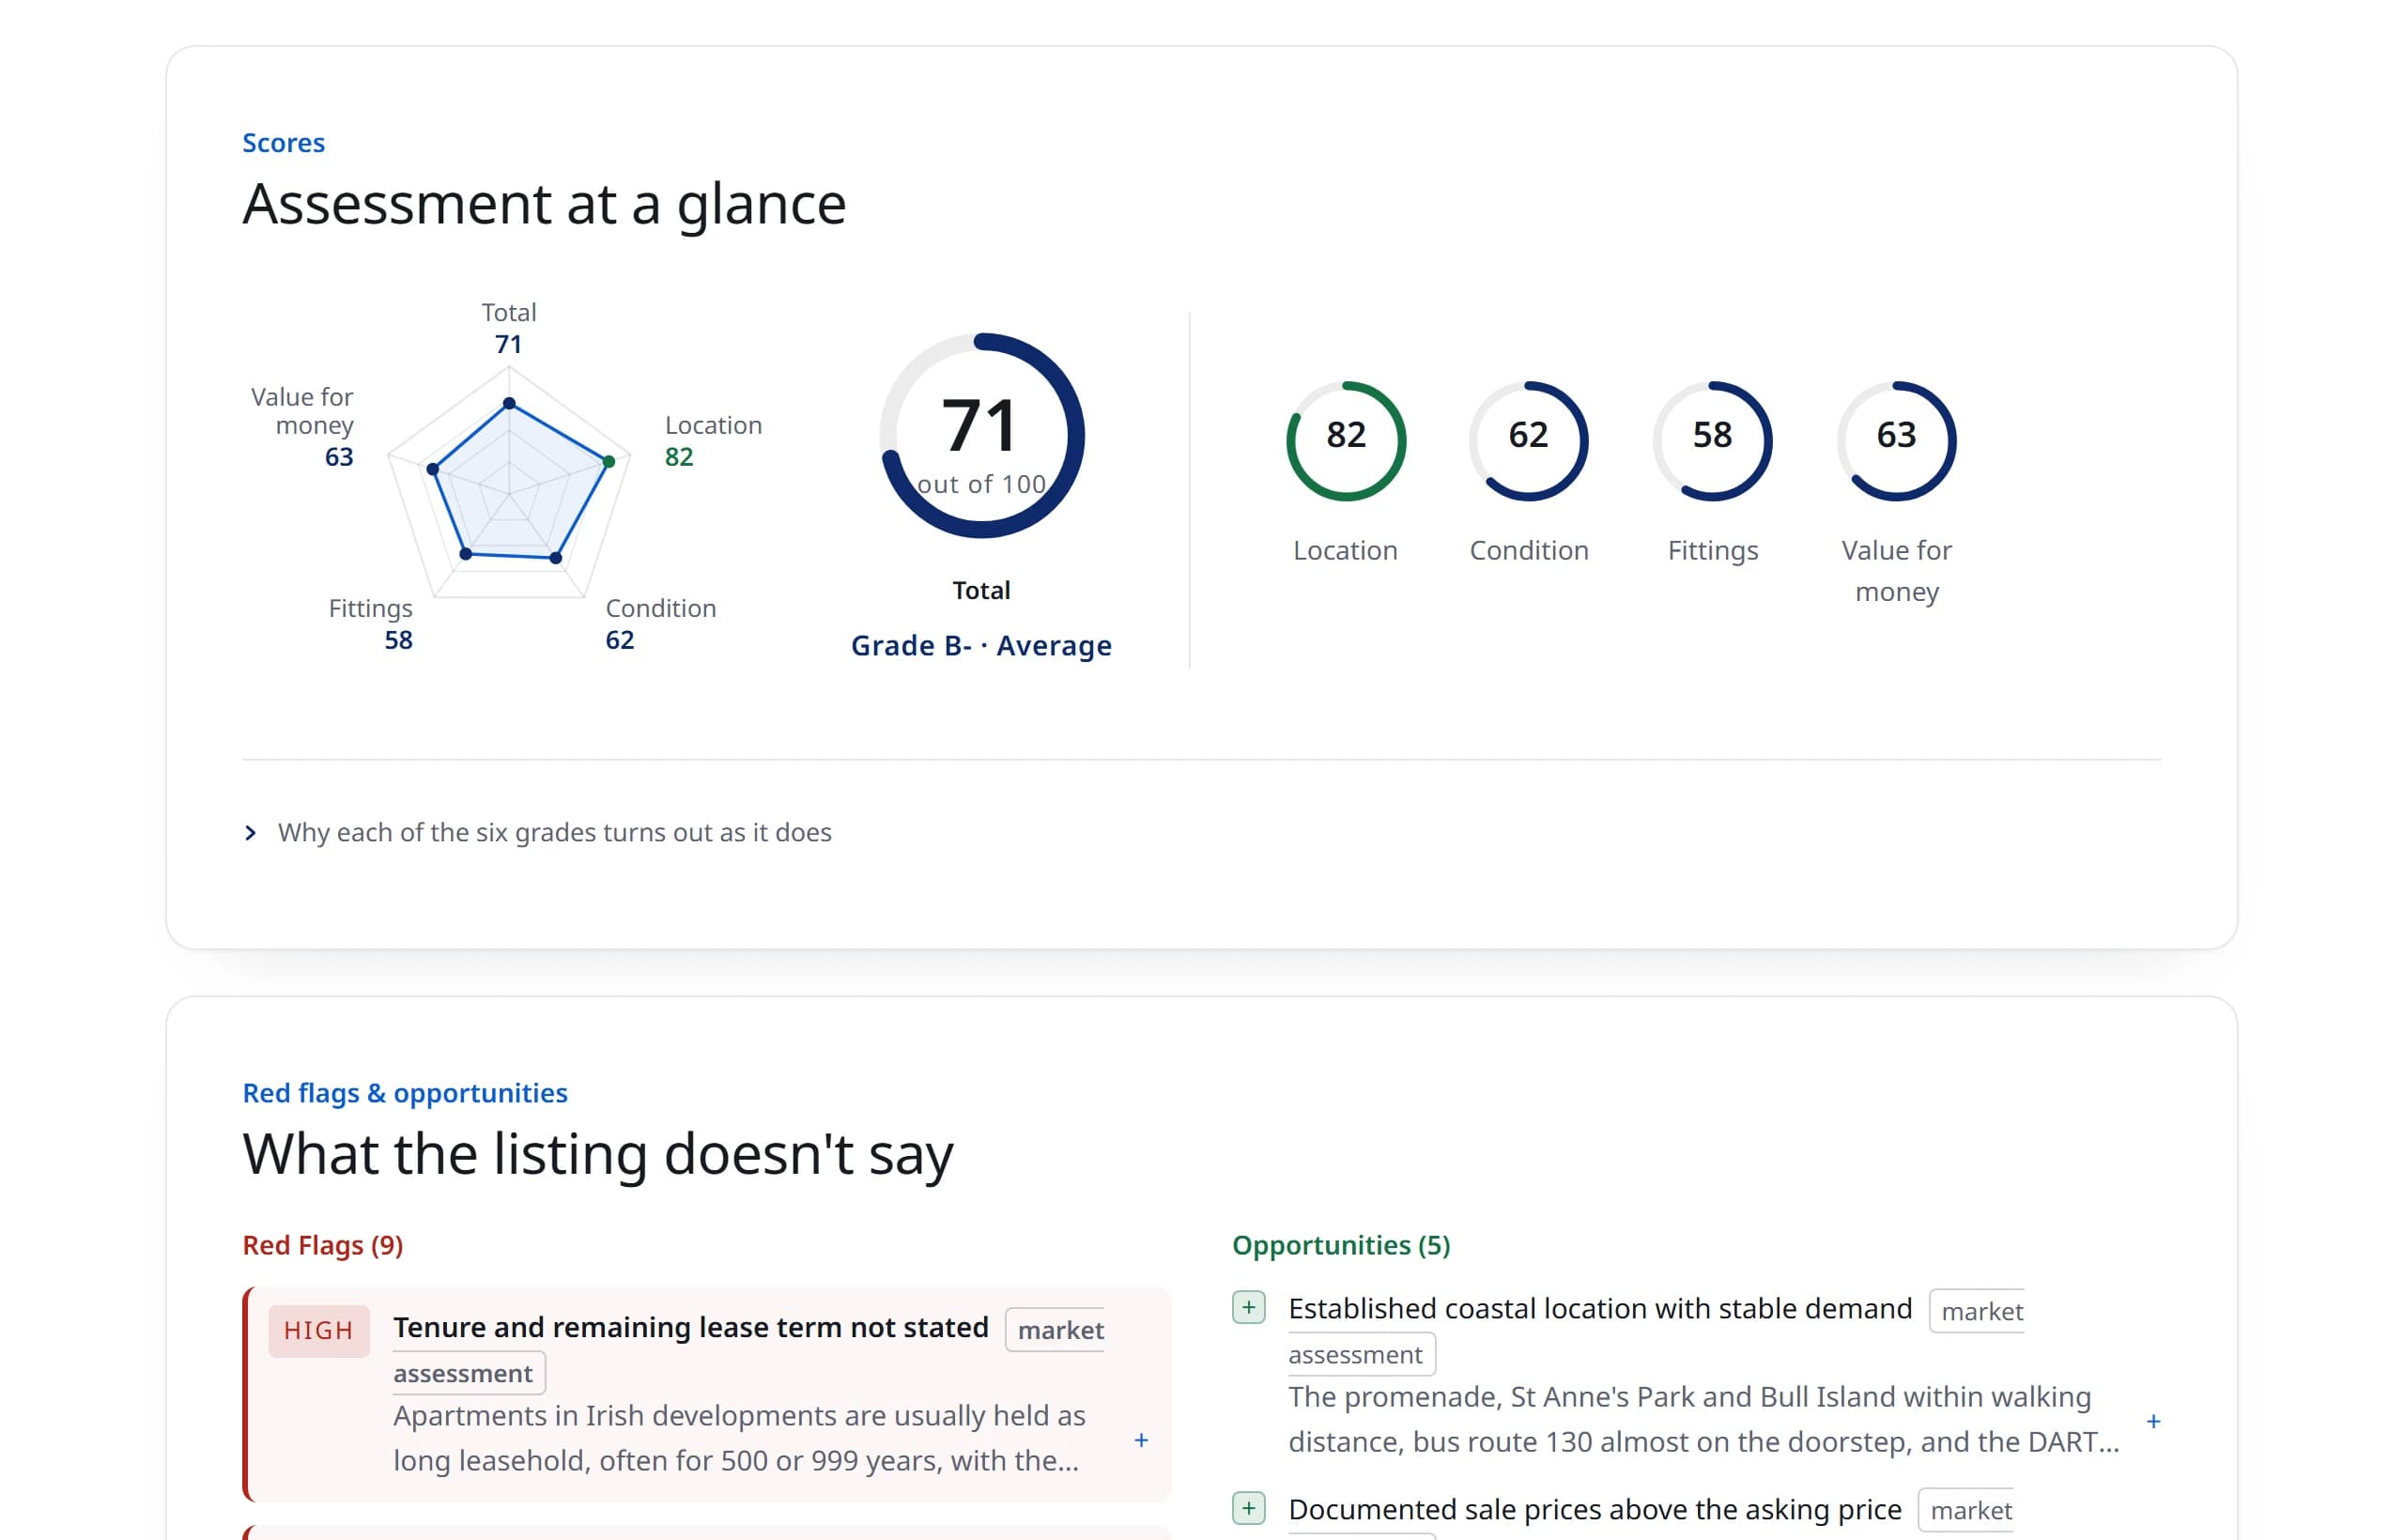Click the Fittings 58 score ring
The width and height of the screenshot is (2404, 1540).
[1712, 440]
